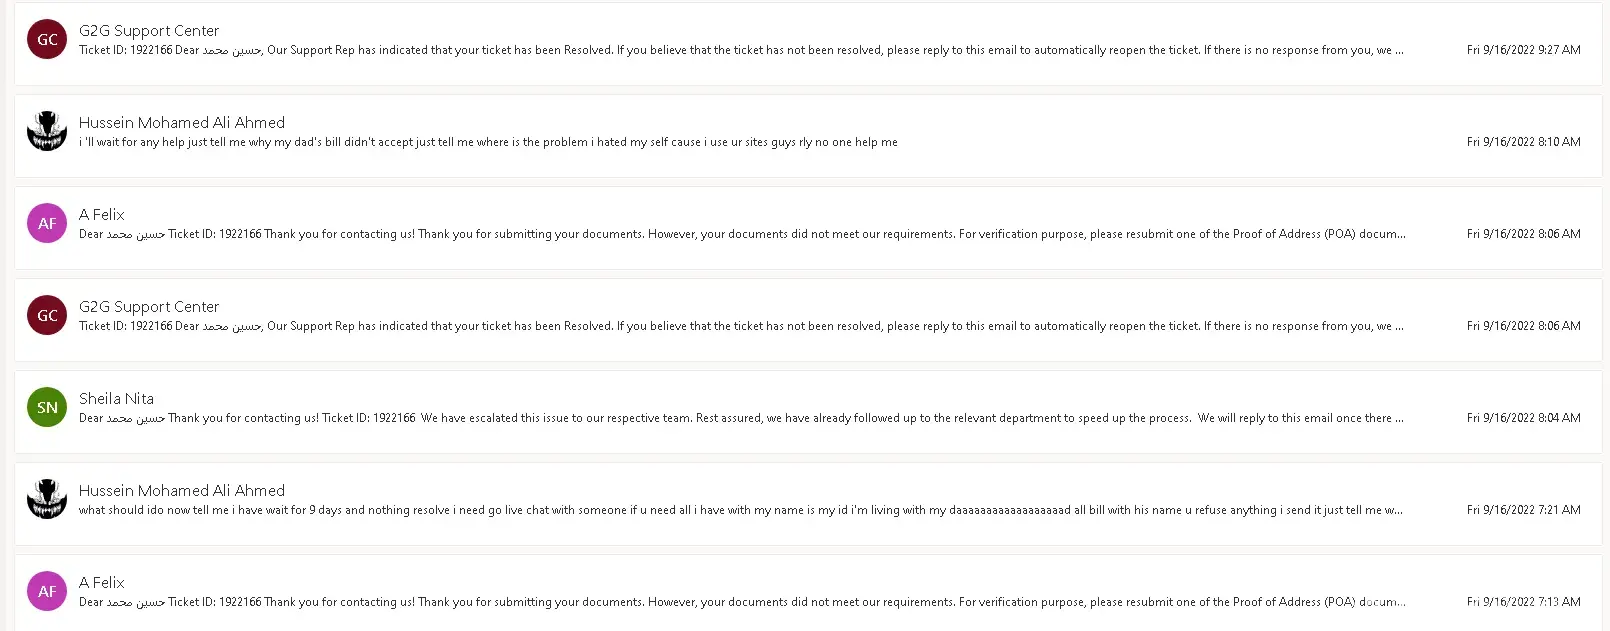
Task: Select sender Hussein Mohamed Ali Ahmed at 8:10 AM
Action: click(182, 123)
